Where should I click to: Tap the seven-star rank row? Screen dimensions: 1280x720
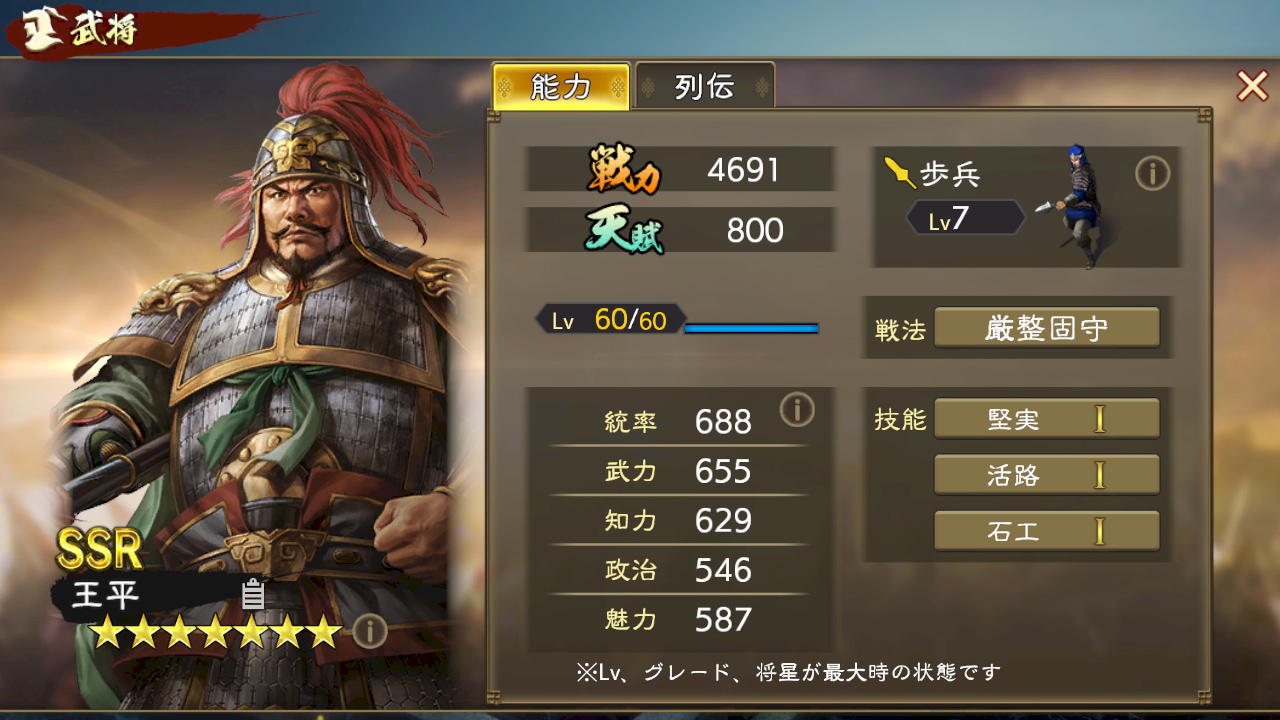point(216,632)
